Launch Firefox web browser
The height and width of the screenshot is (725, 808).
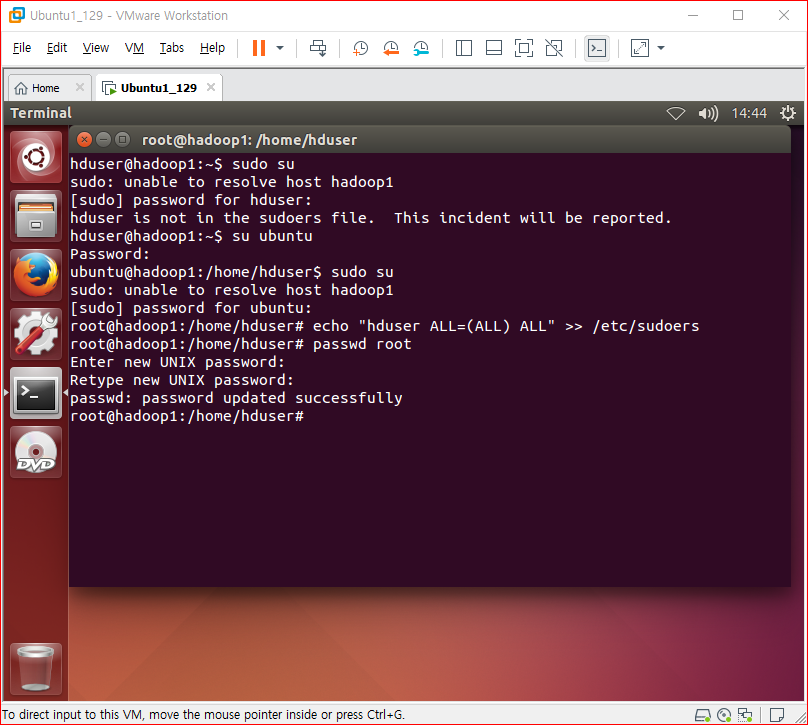click(36, 275)
